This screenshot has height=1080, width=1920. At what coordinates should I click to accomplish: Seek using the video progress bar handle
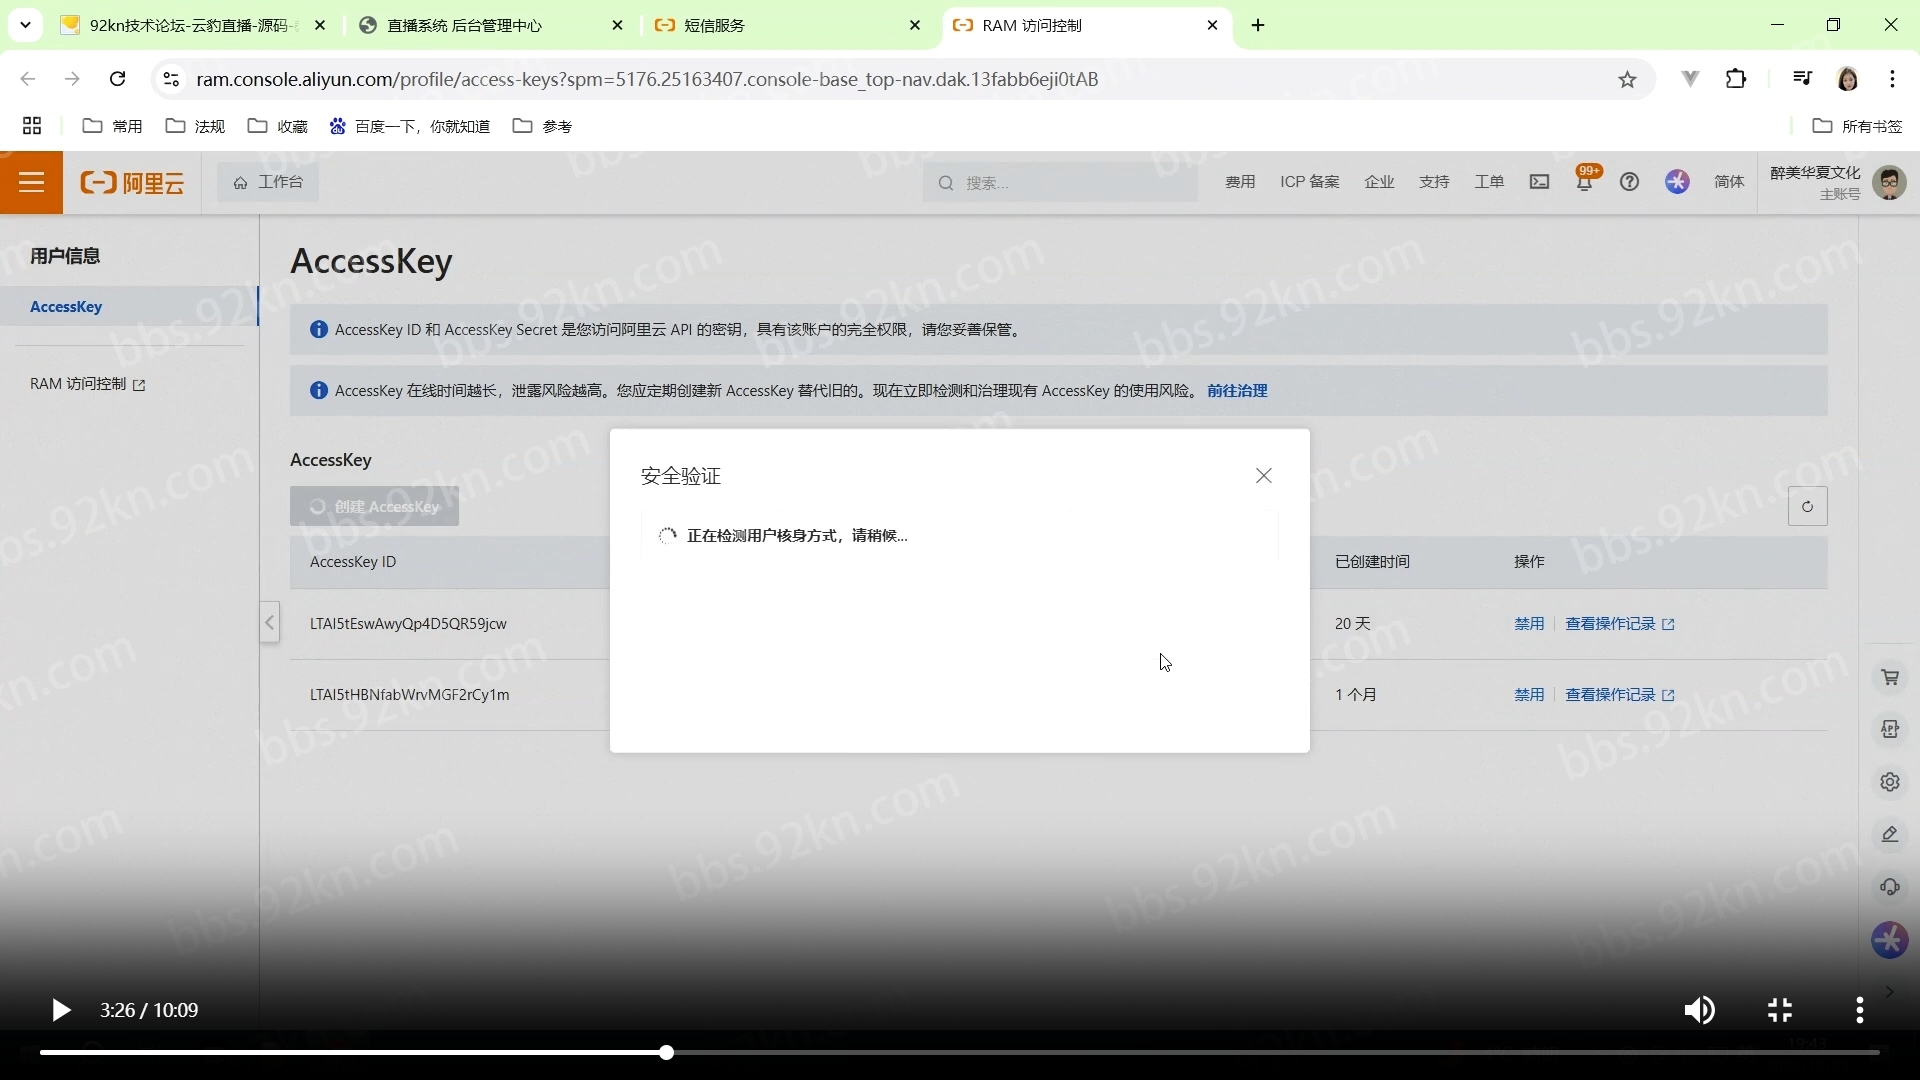pyautogui.click(x=666, y=1053)
